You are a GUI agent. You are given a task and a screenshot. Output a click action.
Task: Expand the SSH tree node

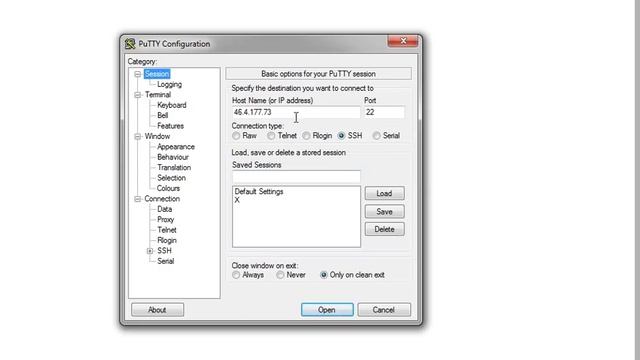click(x=150, y=251)
